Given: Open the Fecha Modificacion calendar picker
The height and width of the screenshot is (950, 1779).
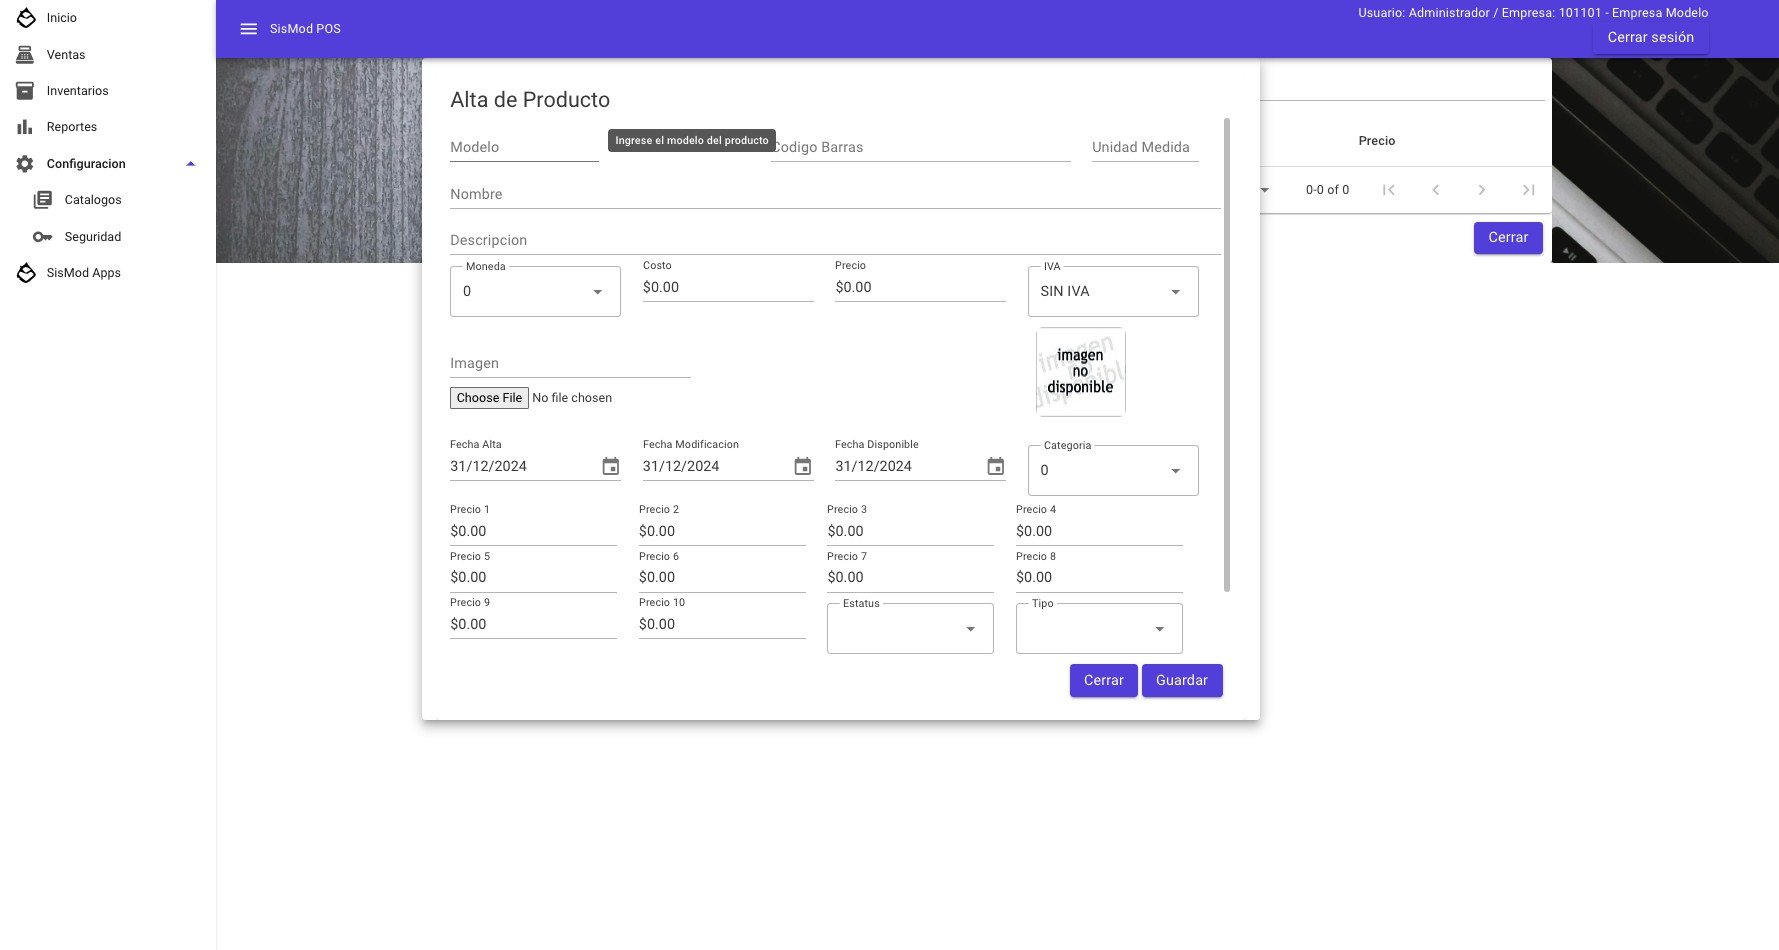Looking at the screenshot, I should (x=803, y=466).
